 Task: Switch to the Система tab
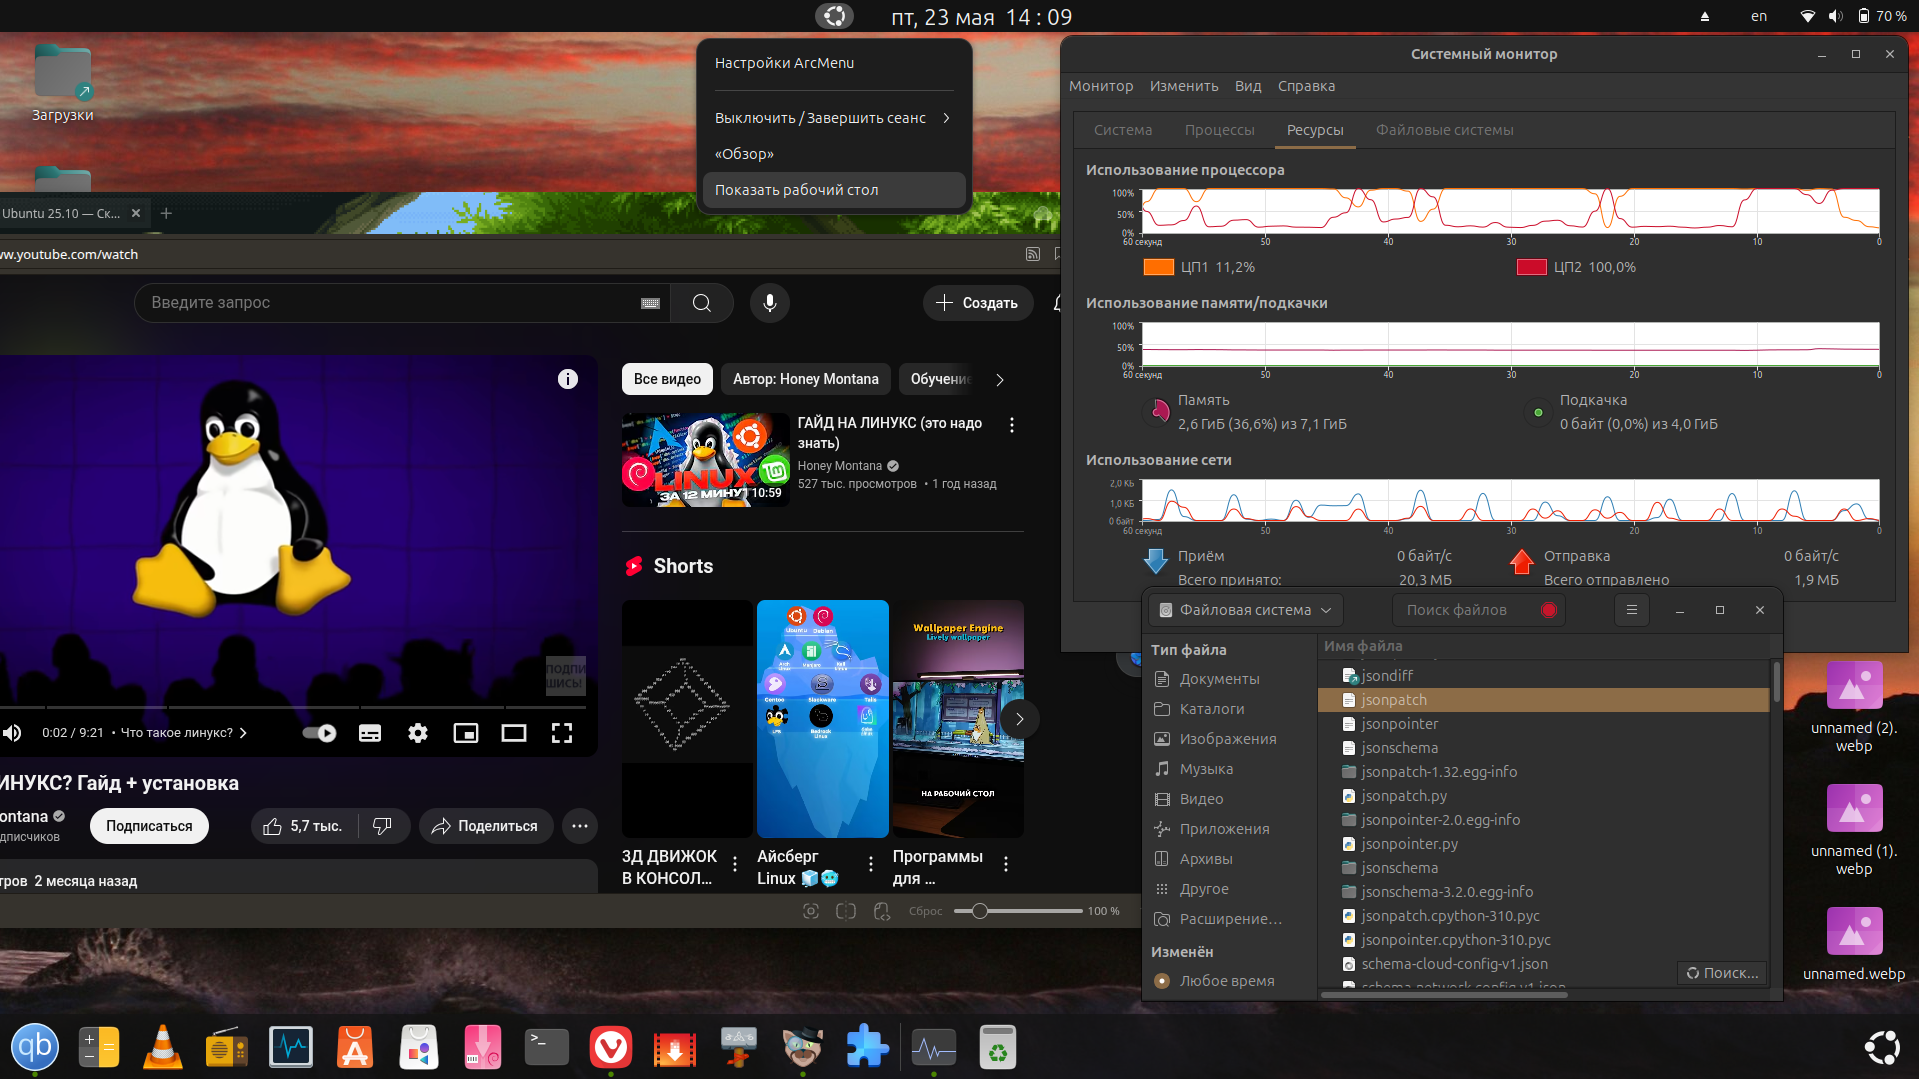1122,130
